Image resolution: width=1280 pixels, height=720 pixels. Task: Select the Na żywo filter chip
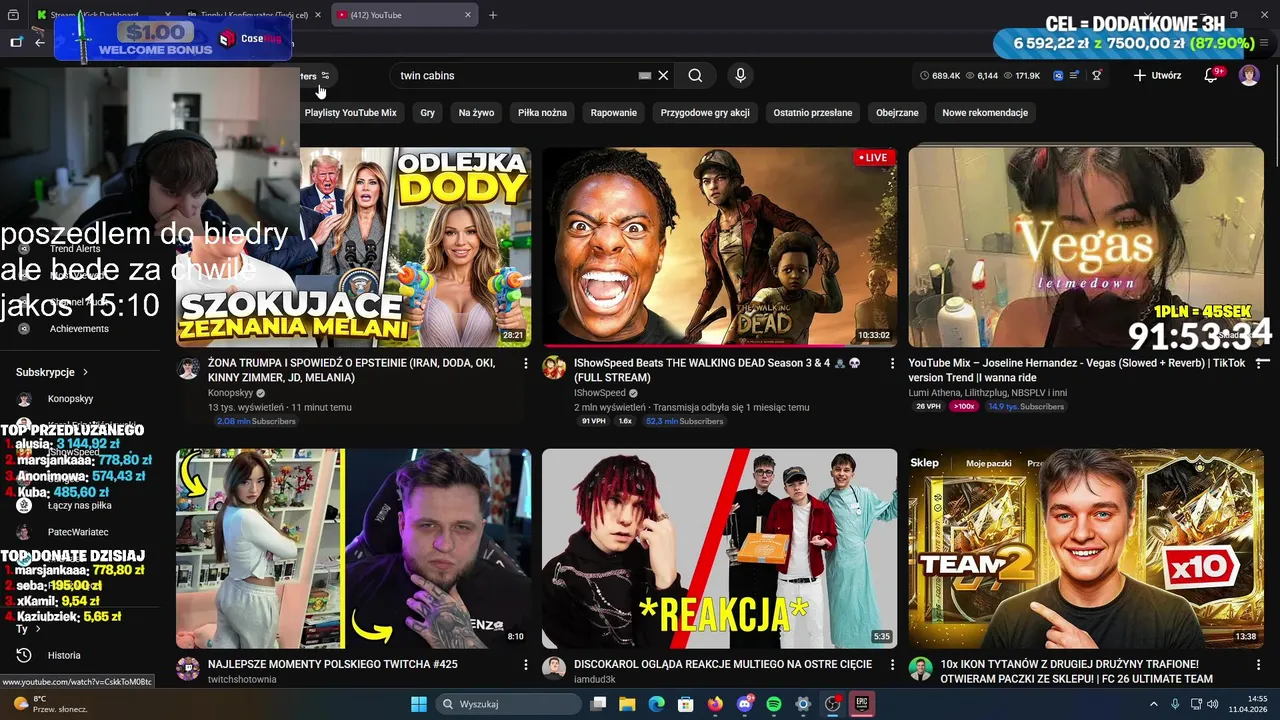[476, 113]
